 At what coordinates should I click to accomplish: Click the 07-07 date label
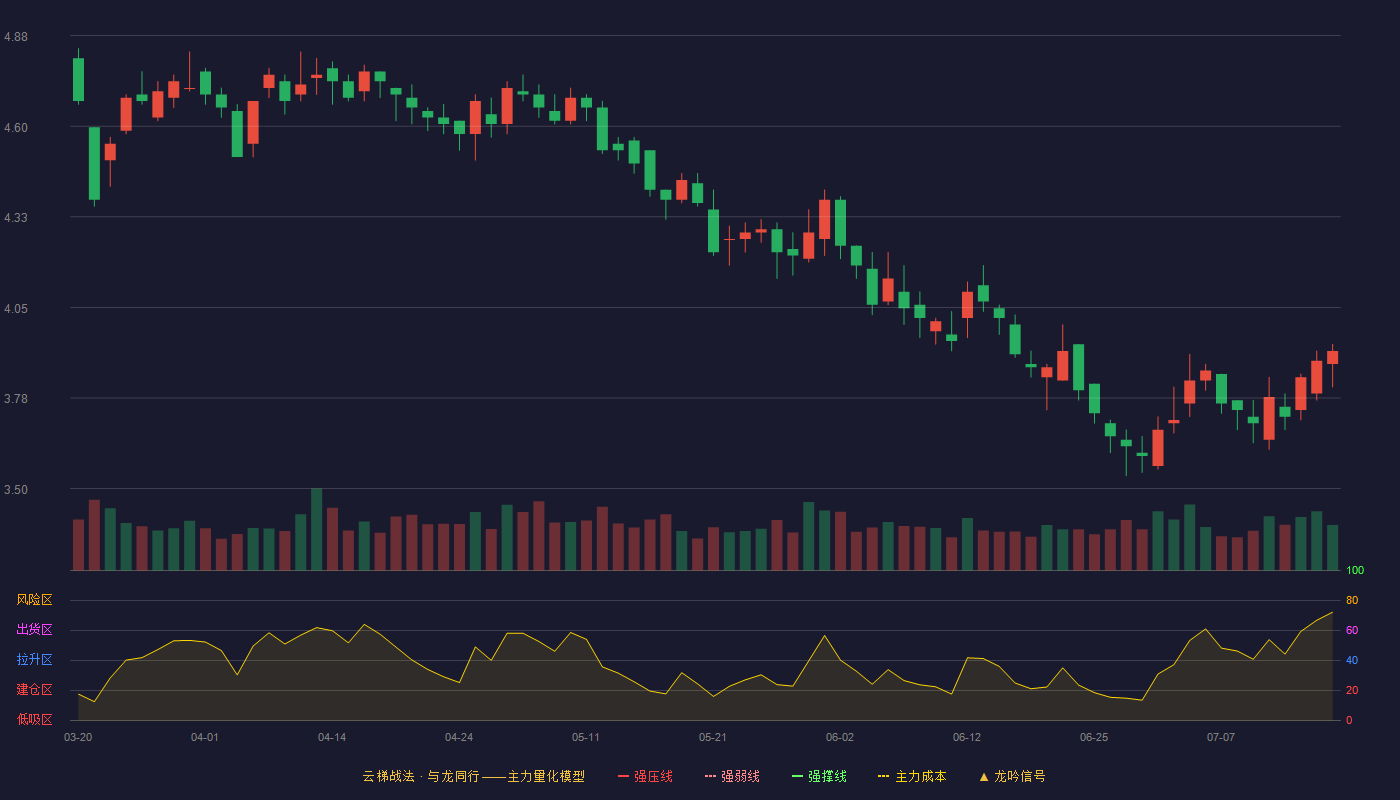click(x=1221, y=737)
